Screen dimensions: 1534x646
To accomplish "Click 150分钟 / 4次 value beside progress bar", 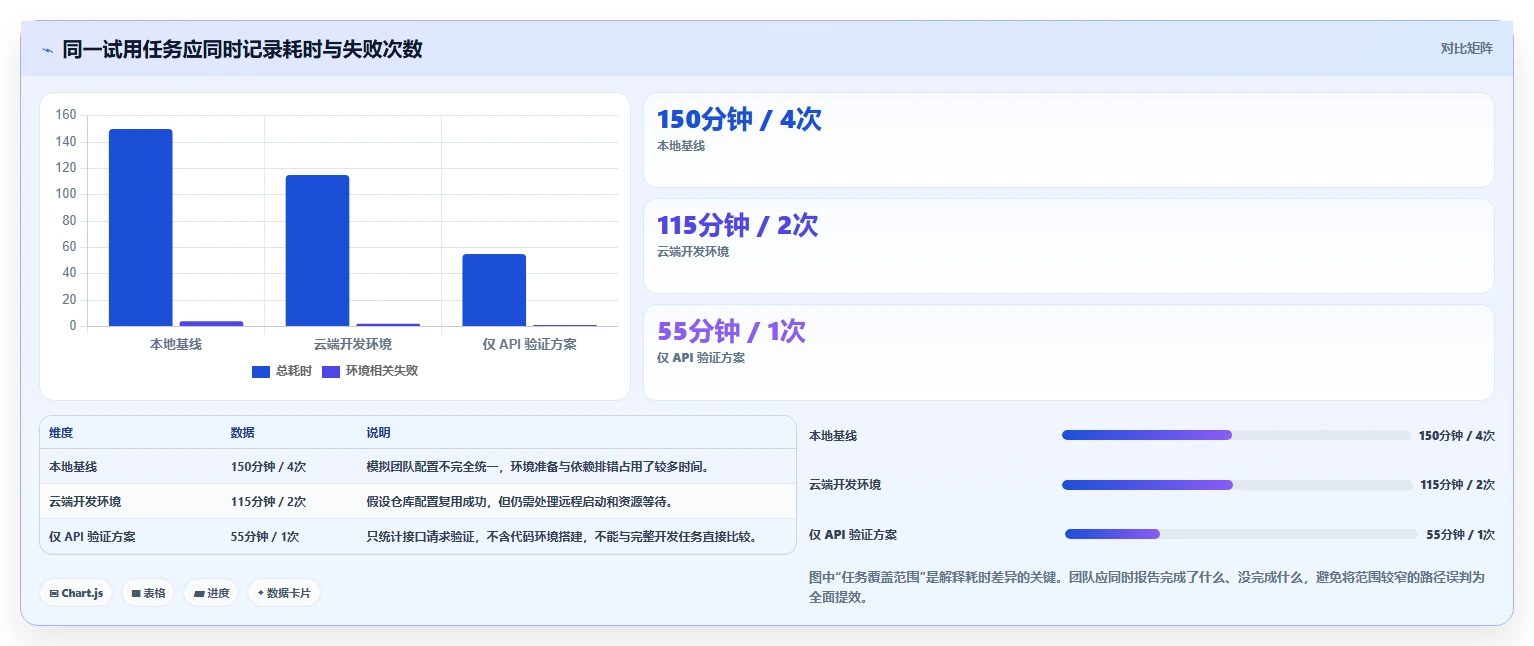I will pos(1457,436).
